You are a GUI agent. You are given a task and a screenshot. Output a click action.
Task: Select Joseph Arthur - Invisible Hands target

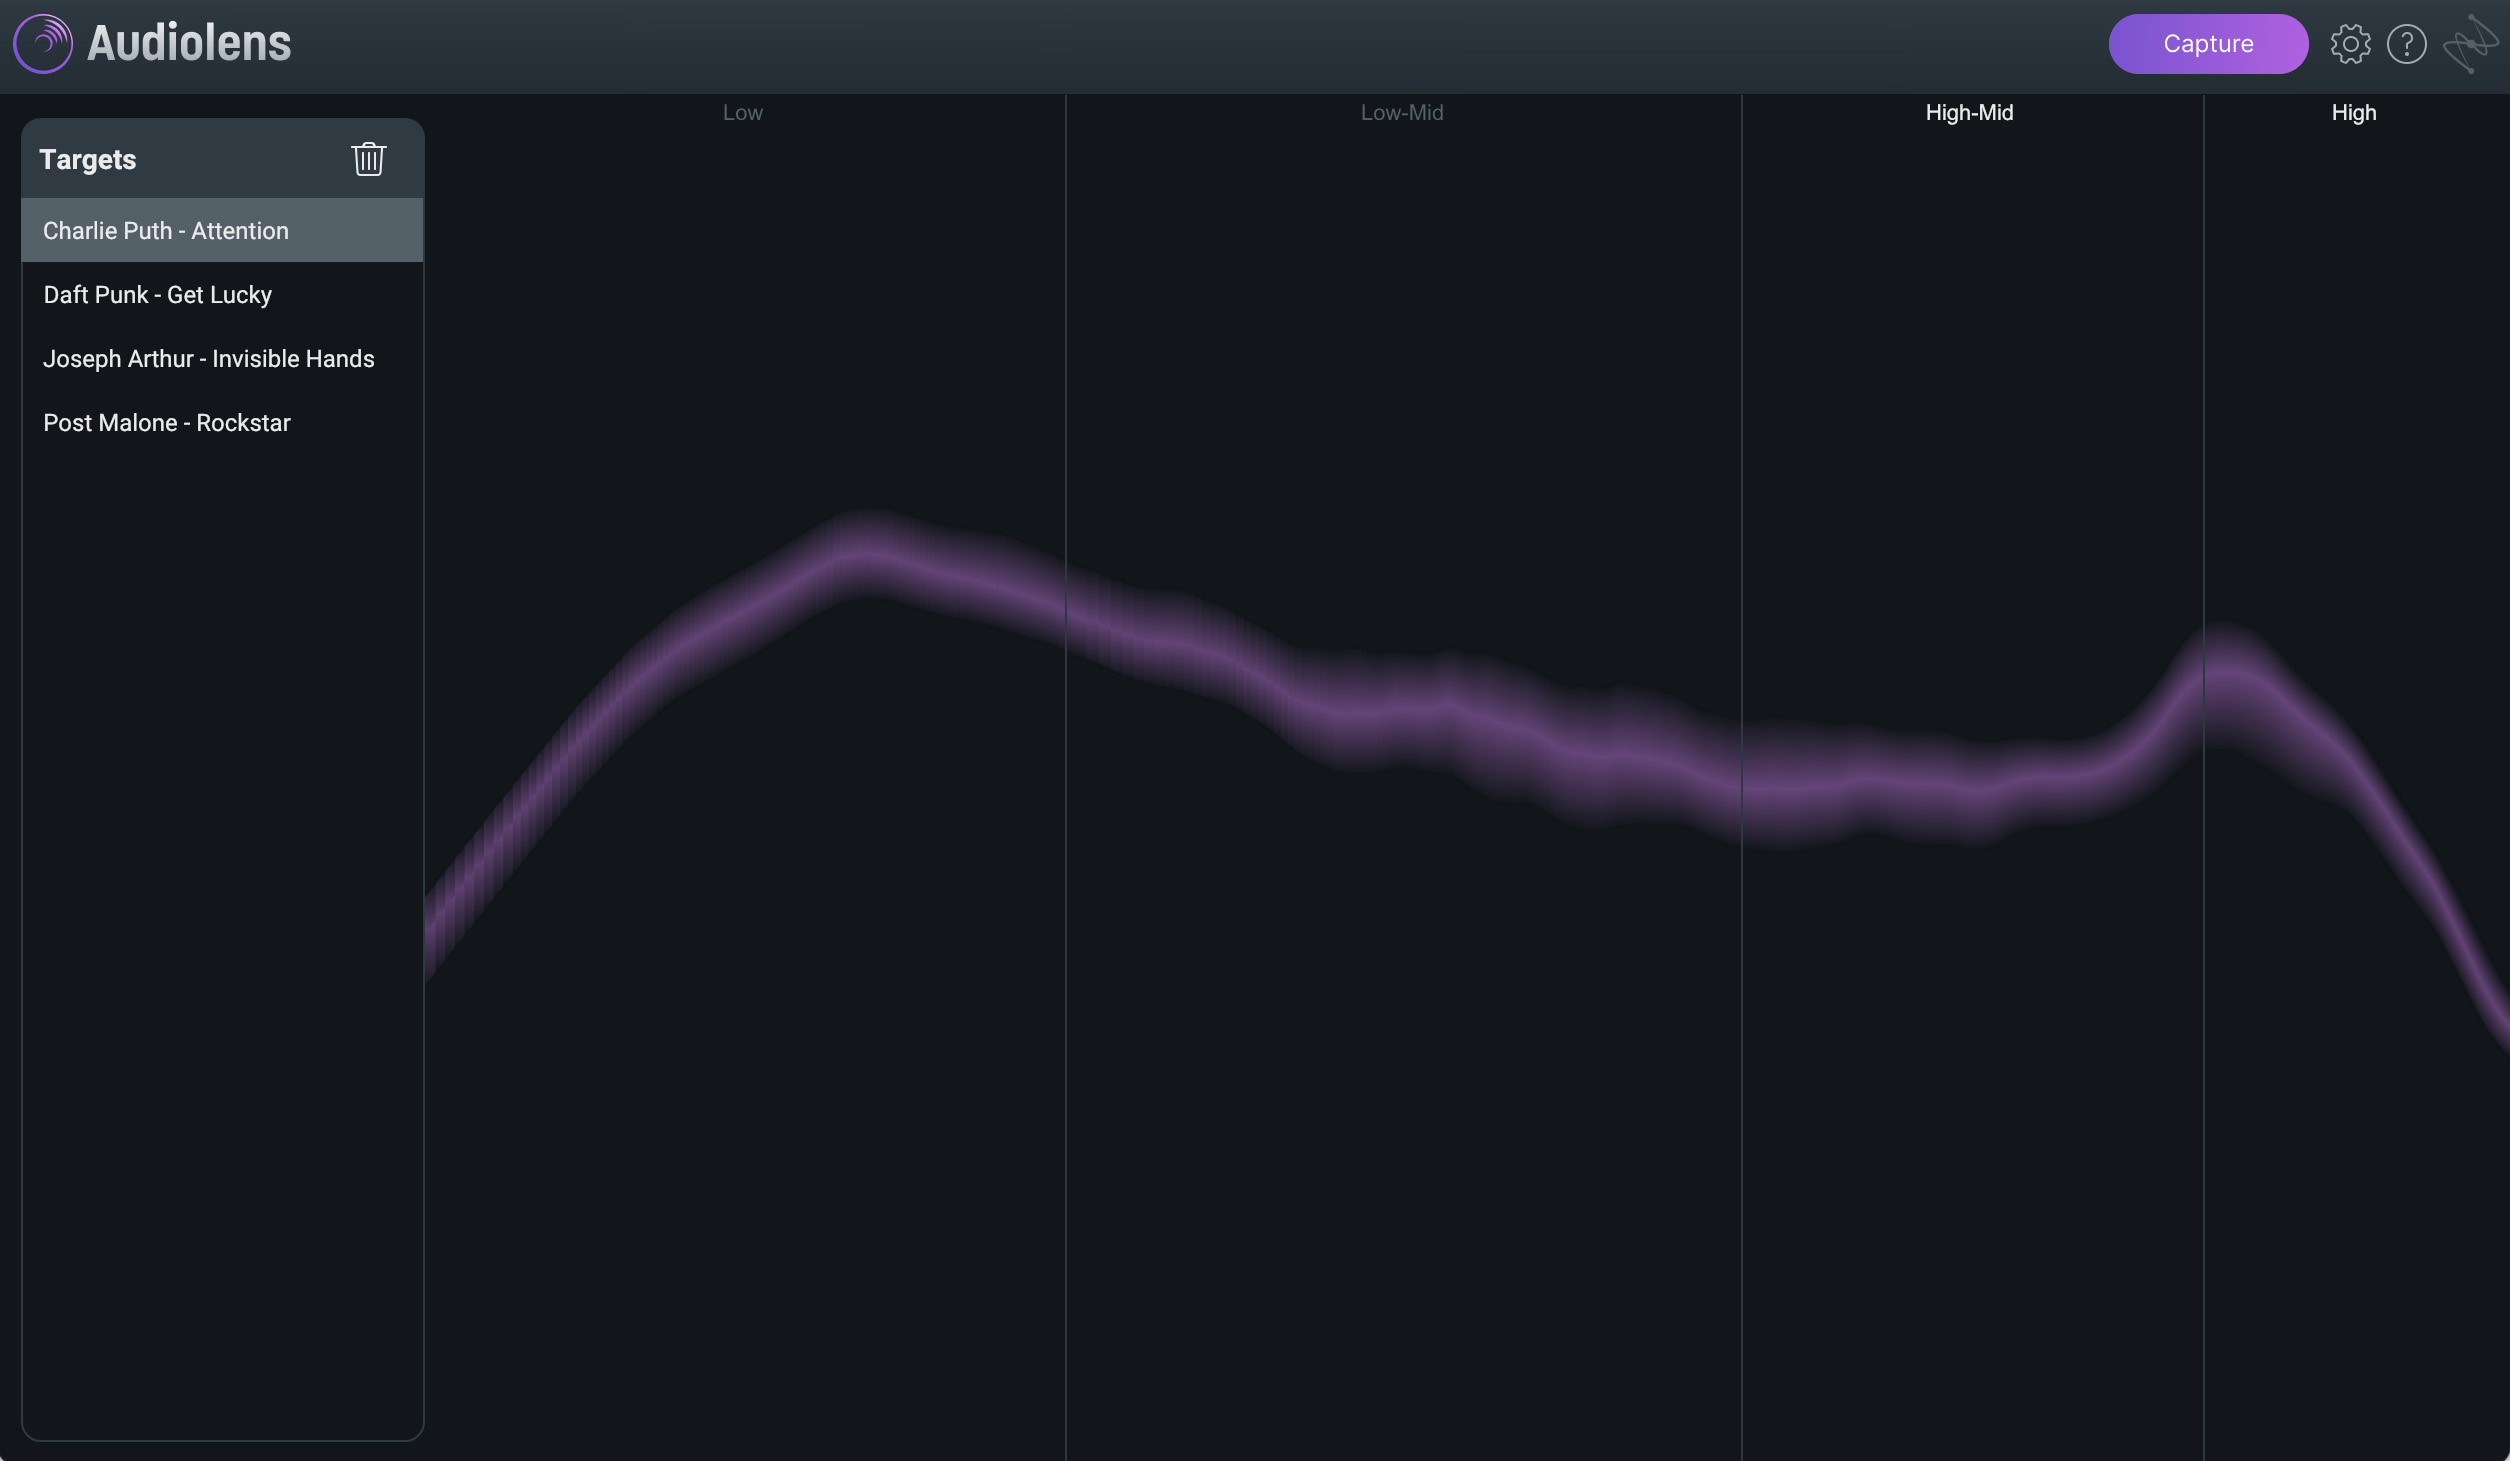click(222, 358)
